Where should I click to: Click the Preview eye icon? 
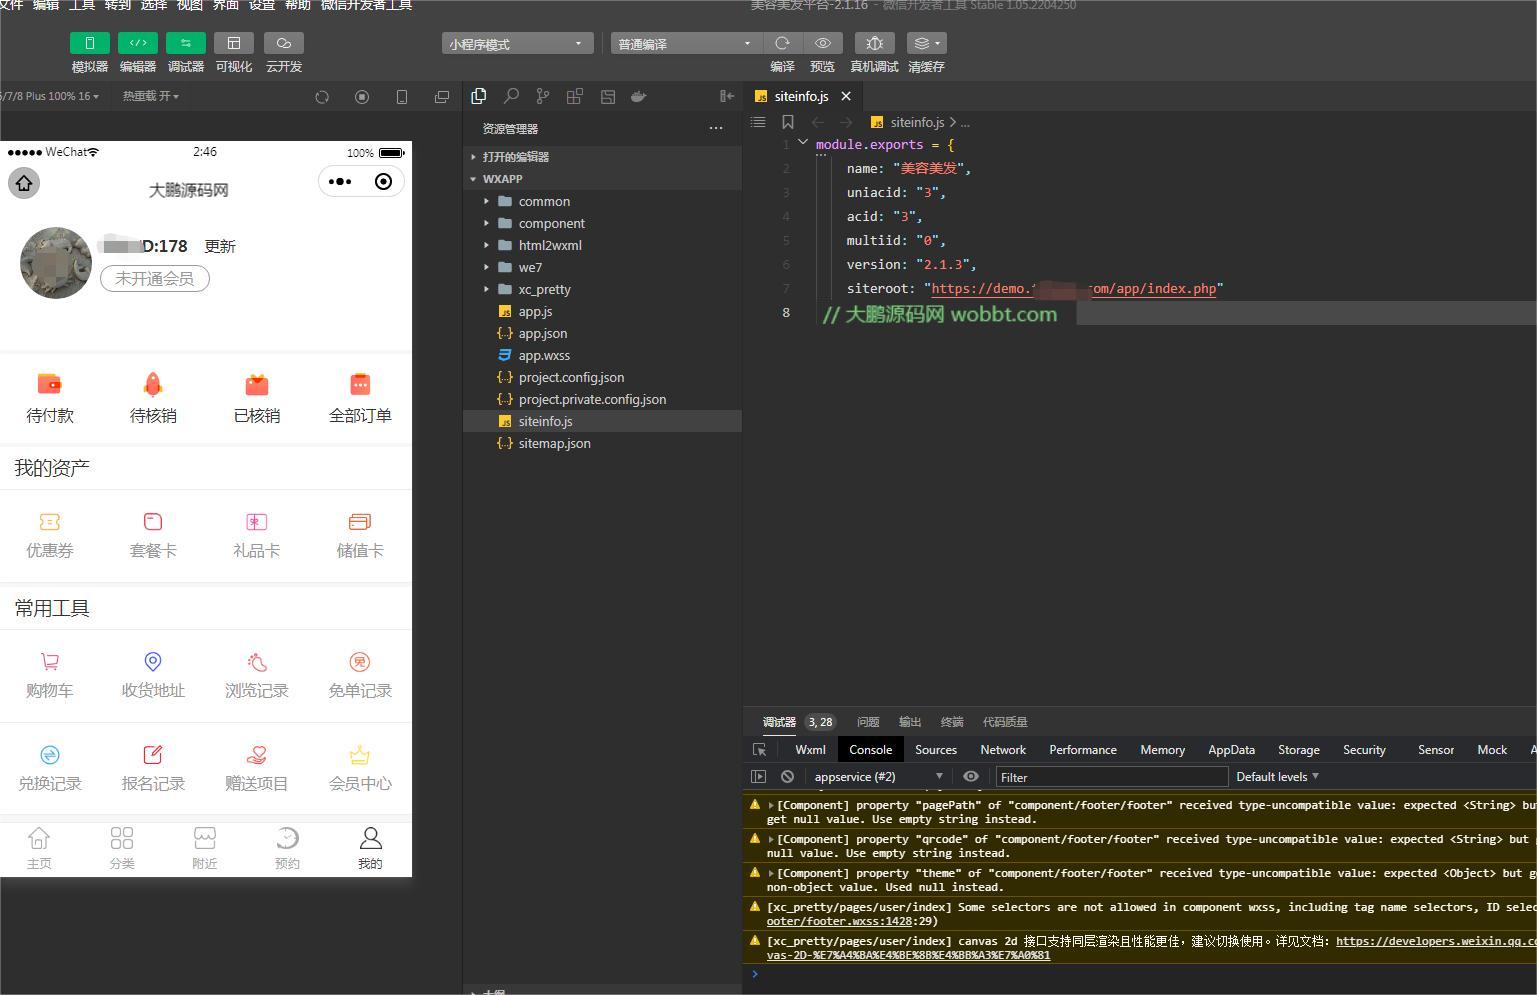click(822, 43)
